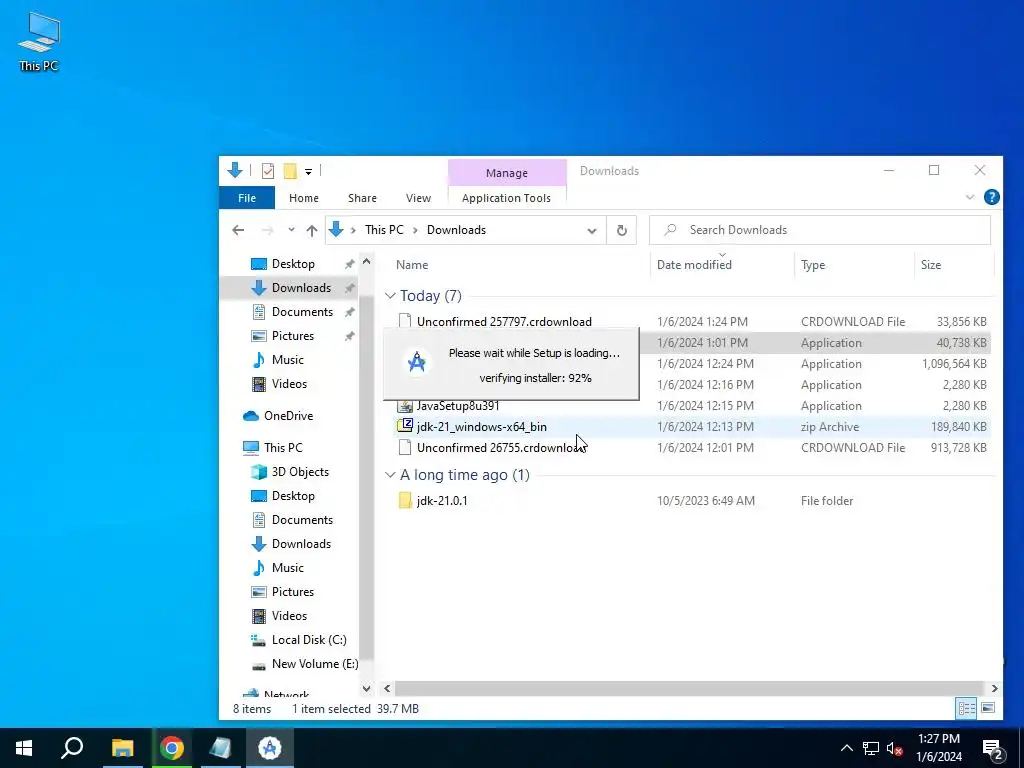The image size is (1024, 768).
Task: Open the Application Tools tab
Action: coord(506,198)
